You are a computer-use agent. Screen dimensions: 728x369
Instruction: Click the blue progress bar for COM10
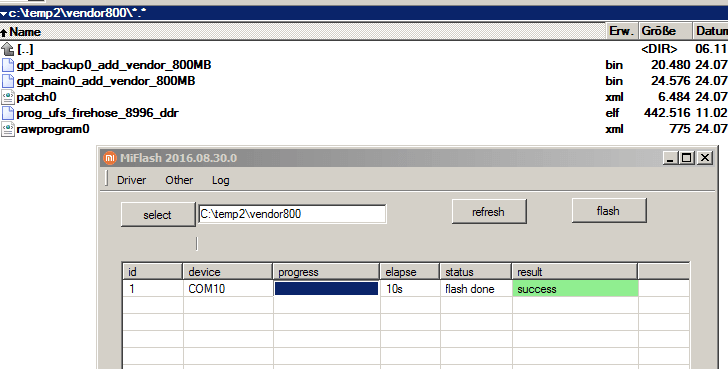pyautogui.click(x=326, y=289)
